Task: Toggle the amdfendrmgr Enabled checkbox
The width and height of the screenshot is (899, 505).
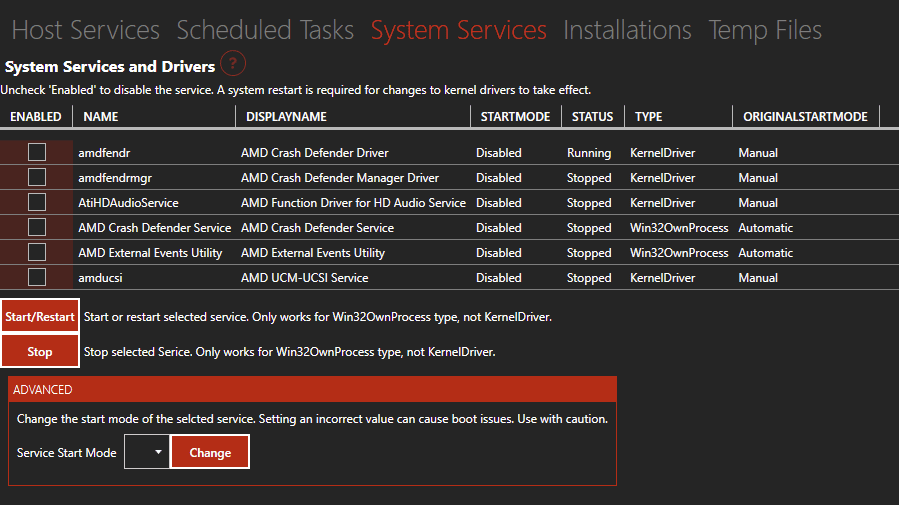Action: pyautogui.click(x=37, y=178)
